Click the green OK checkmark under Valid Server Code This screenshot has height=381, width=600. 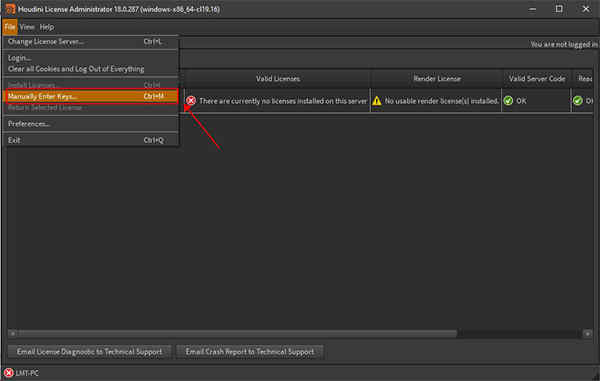(x=508, y=101)
